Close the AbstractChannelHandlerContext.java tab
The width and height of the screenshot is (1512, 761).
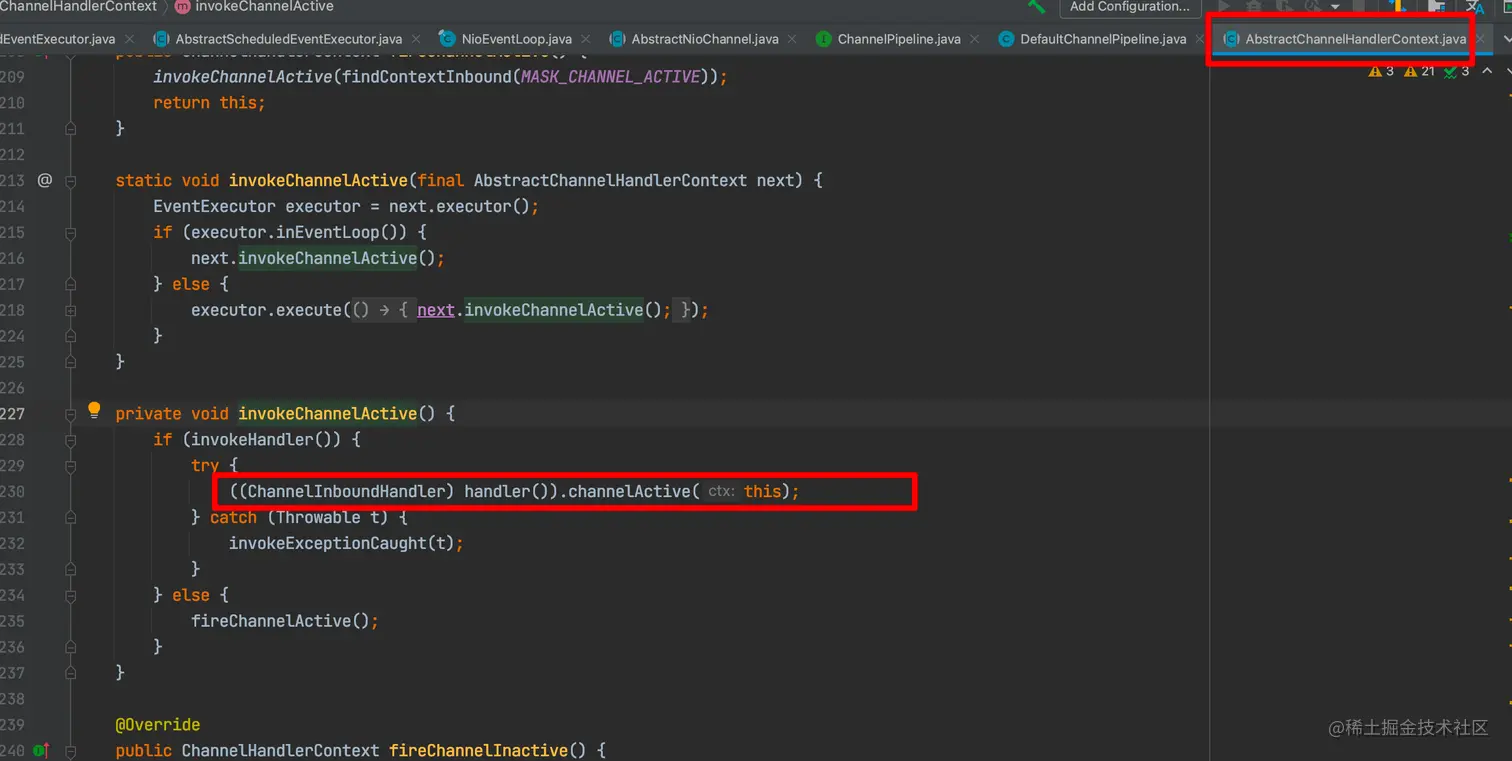(1479, 39)
